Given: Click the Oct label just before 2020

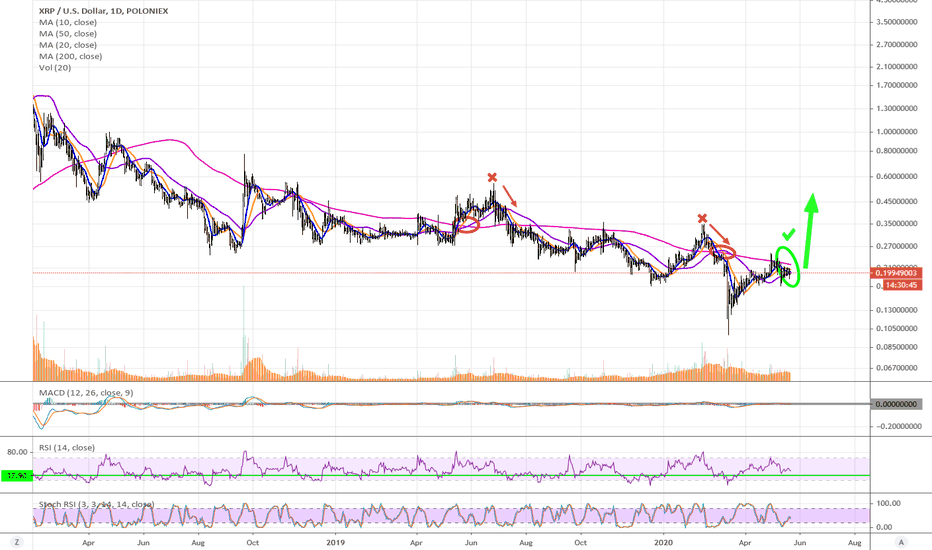Looking at the screenshot, I should pos(581,542).
